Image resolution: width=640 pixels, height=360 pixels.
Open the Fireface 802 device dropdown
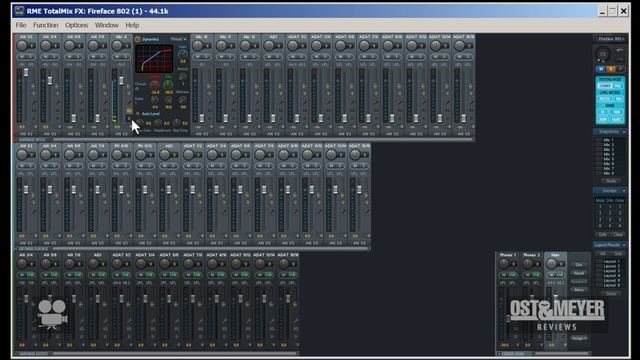tap(610, 39)
